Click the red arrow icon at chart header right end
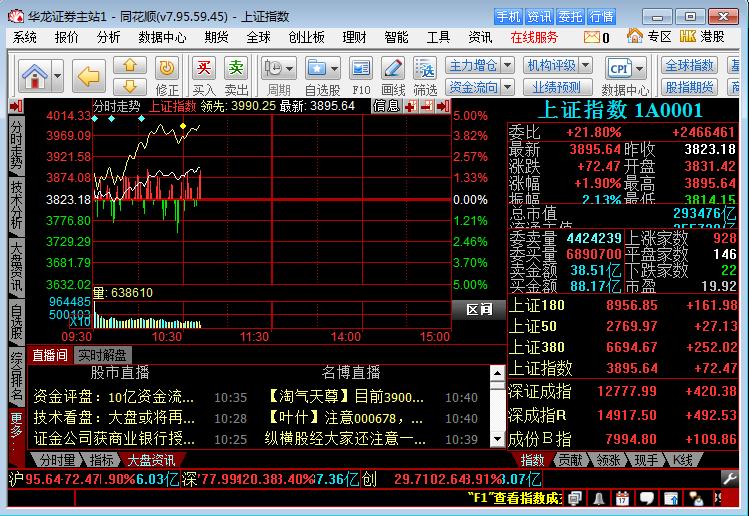The image size is (749, 516). point(443,106)
